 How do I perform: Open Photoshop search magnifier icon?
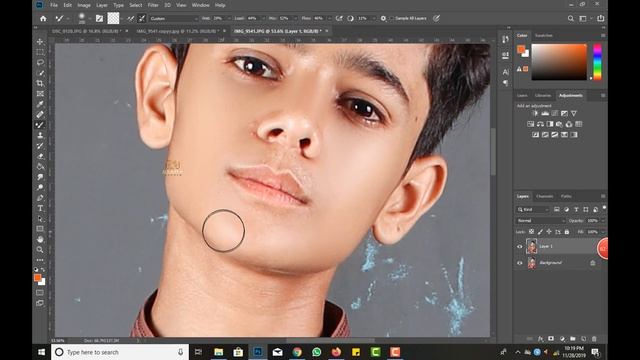click(571, 18)
